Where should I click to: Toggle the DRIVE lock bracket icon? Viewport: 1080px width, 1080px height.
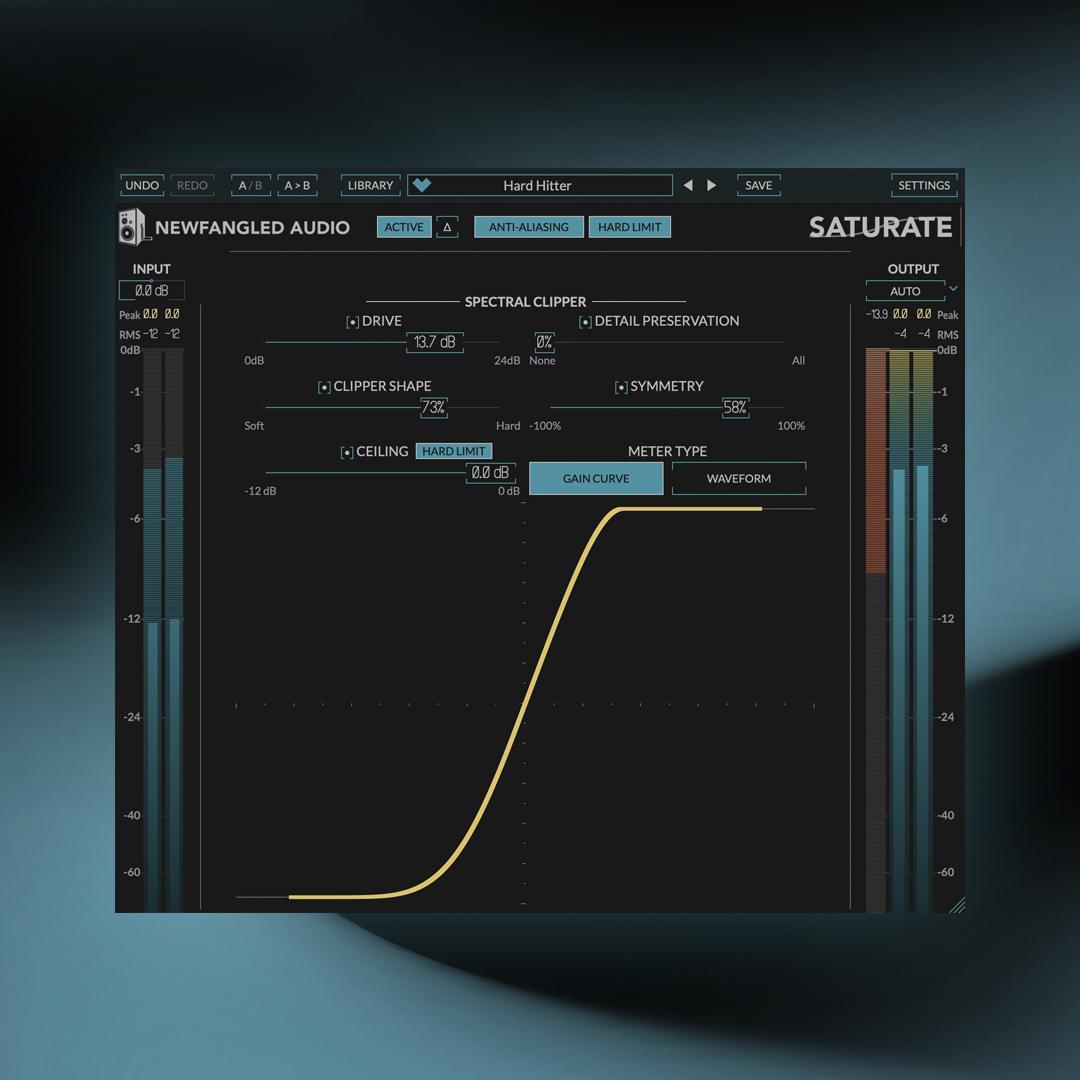coord(352,322)
